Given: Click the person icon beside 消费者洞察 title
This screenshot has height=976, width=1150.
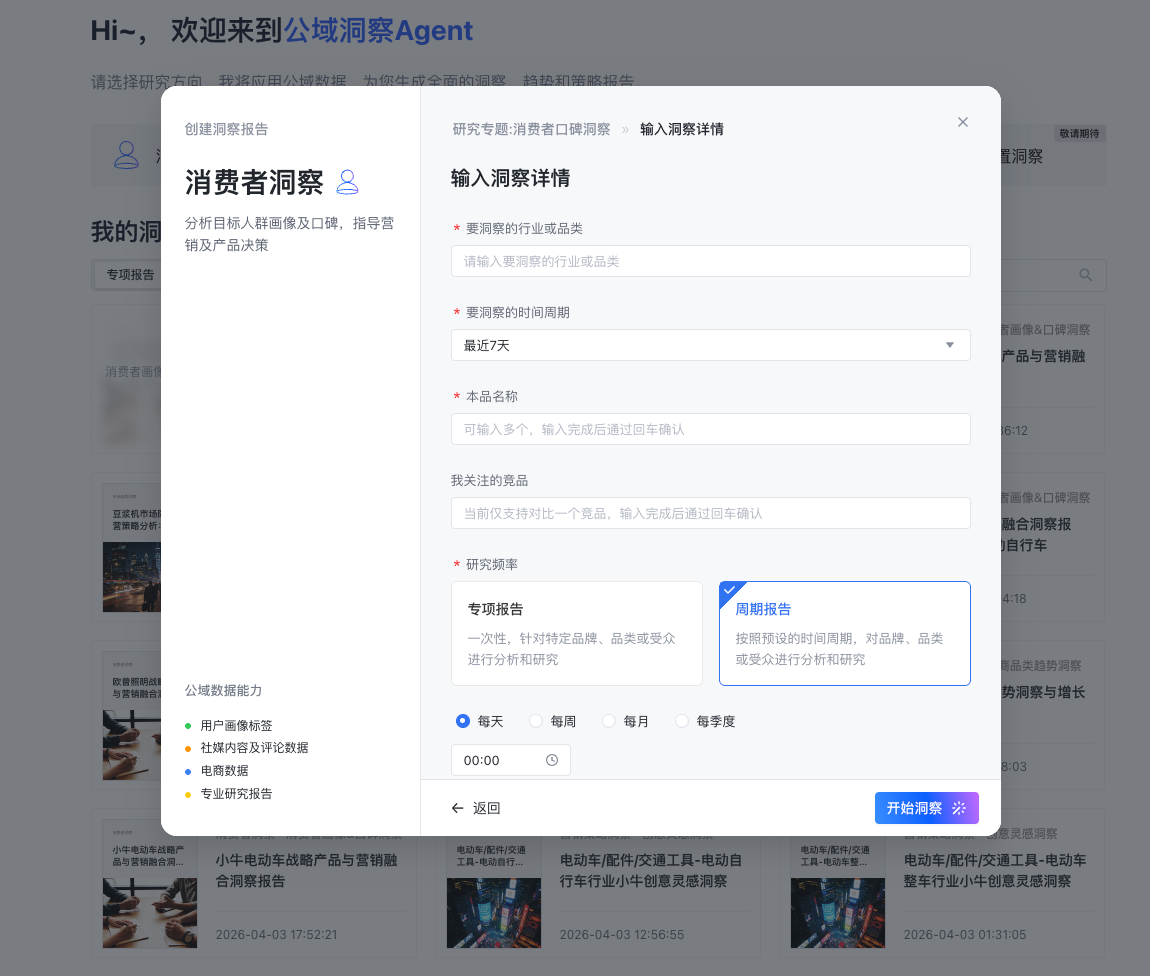Looking at the screenshot, I should pyautogui.click(x=347, y=183).
